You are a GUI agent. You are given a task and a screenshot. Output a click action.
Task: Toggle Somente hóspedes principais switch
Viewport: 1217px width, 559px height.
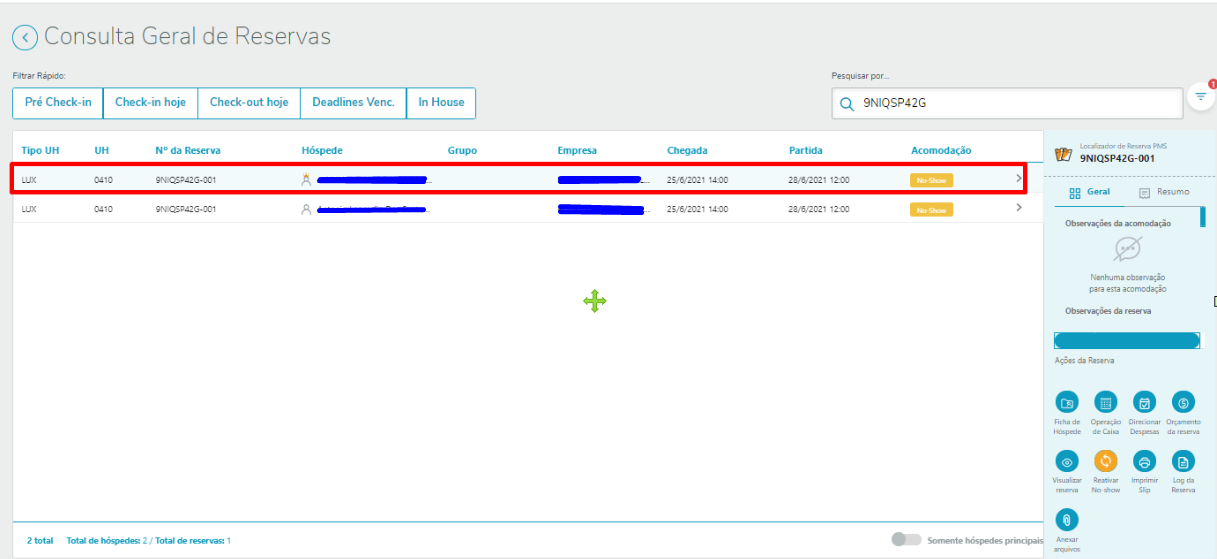(906, 540)
